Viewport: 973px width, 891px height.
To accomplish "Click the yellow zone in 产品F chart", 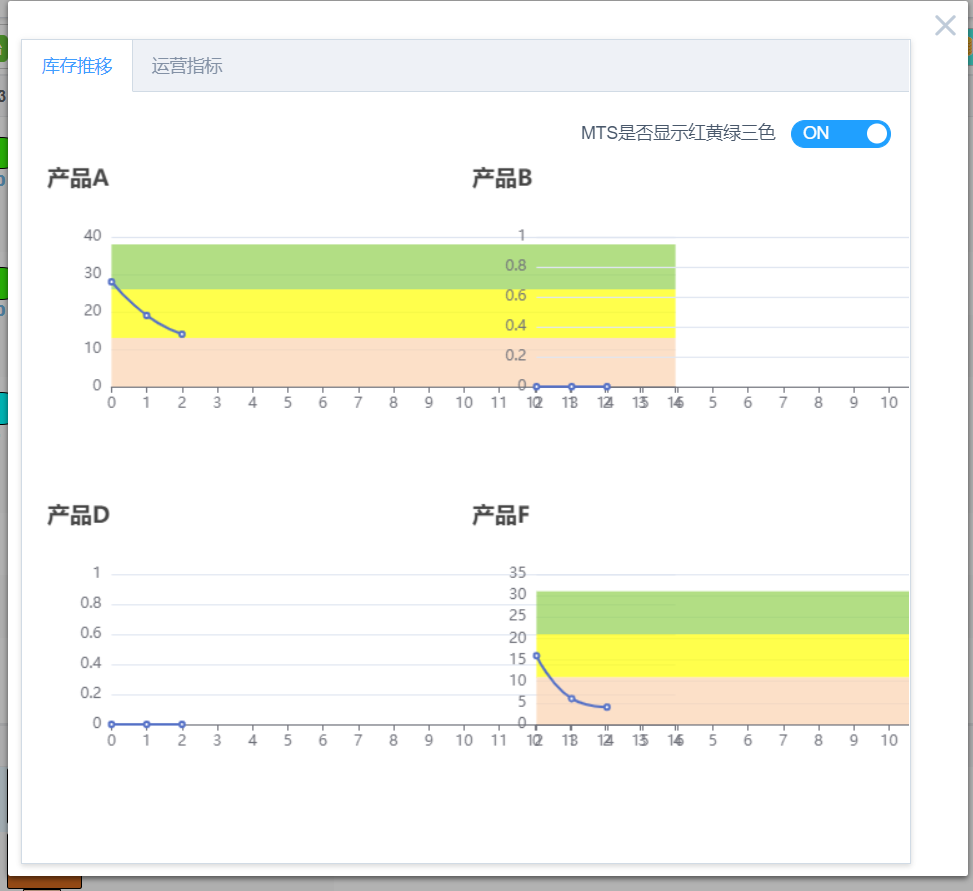I will [x=723, y=655].
